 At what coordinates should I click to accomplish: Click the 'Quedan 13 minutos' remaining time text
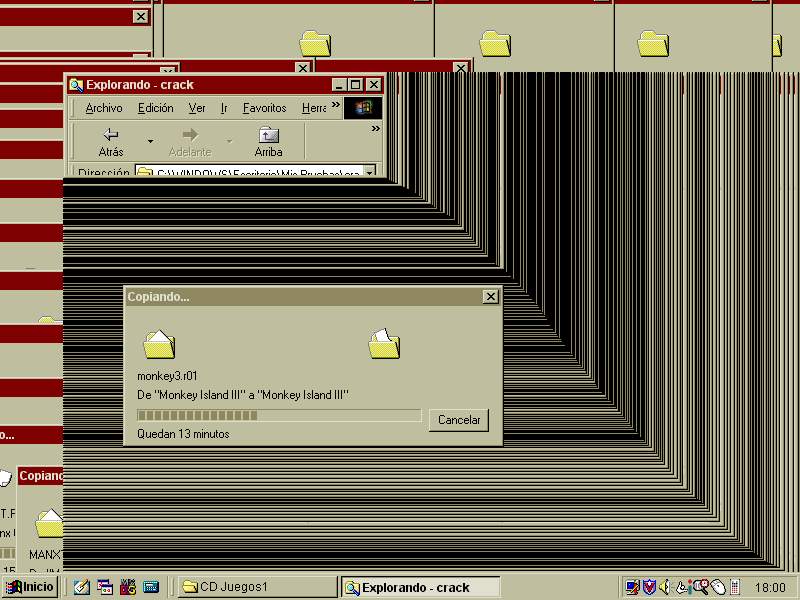click(183, 434)
